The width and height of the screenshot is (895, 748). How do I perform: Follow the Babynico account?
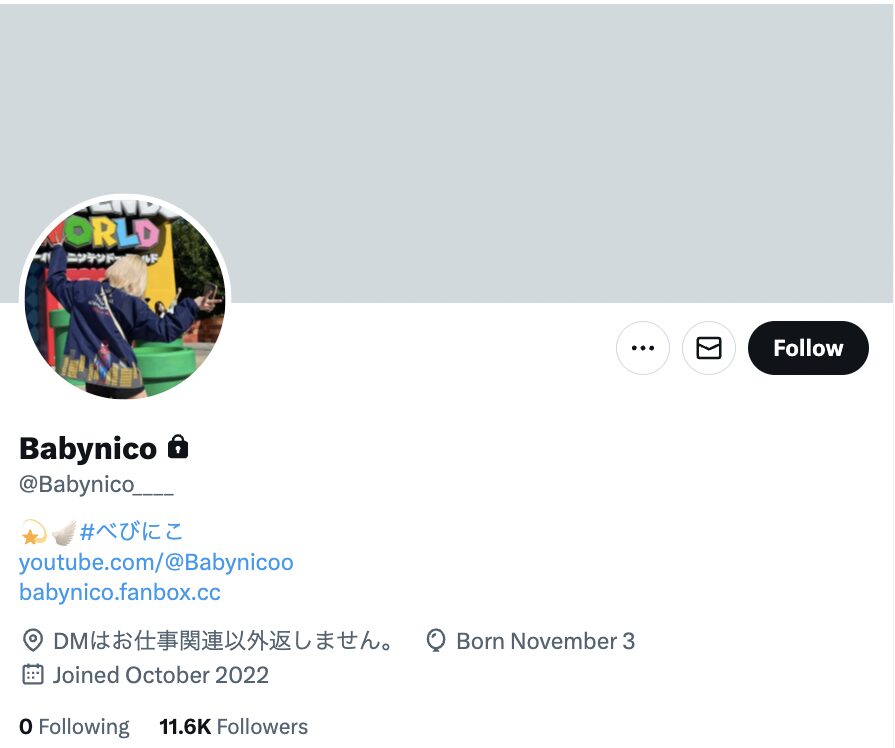[x=808, y=348]
